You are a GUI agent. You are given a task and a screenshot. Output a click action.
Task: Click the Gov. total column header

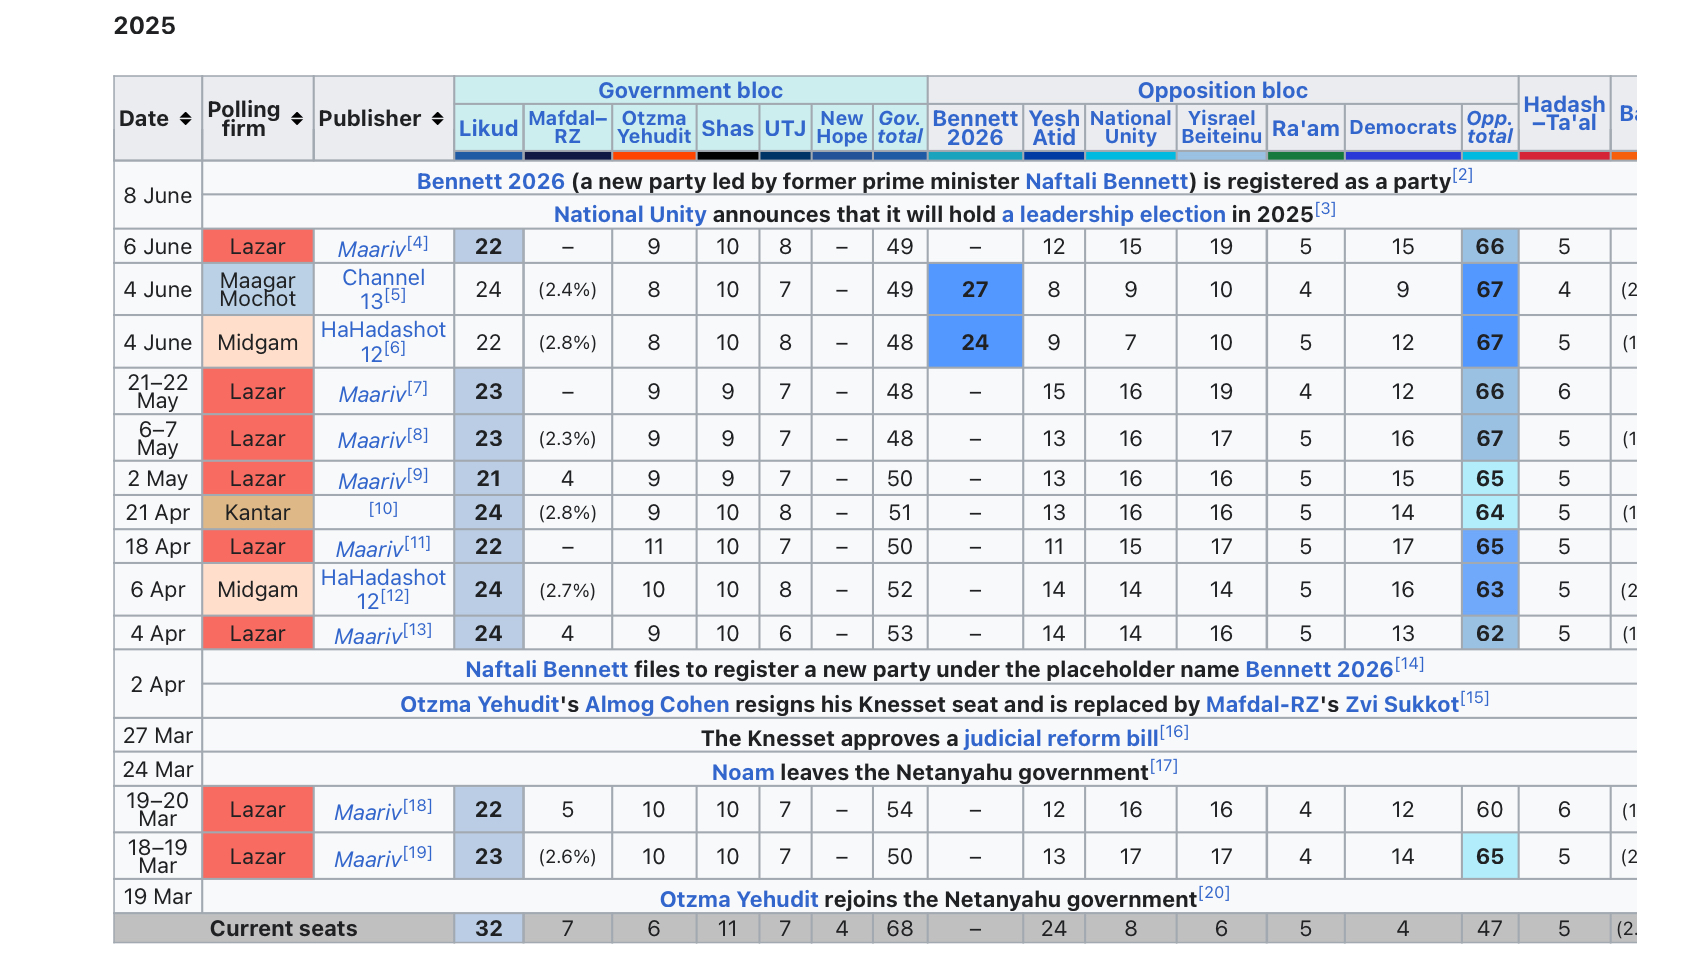tap(900, 127)
